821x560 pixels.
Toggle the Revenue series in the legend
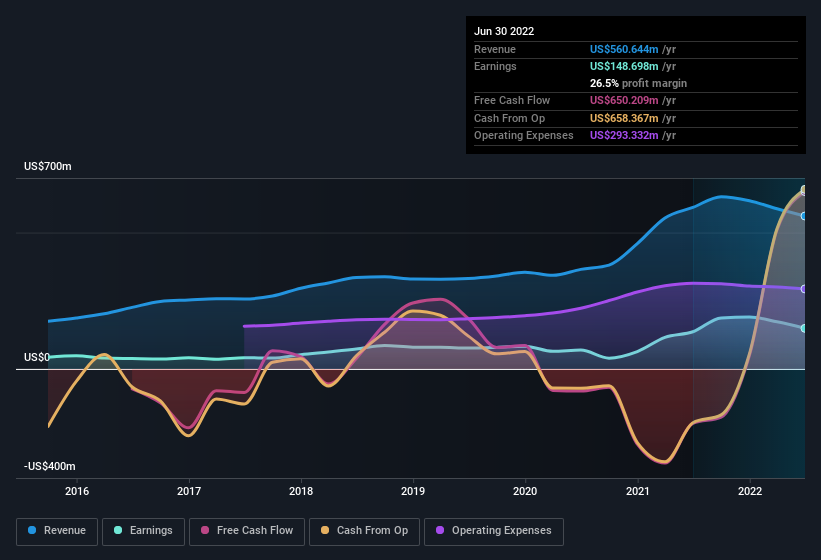click(x=57, y=531)
